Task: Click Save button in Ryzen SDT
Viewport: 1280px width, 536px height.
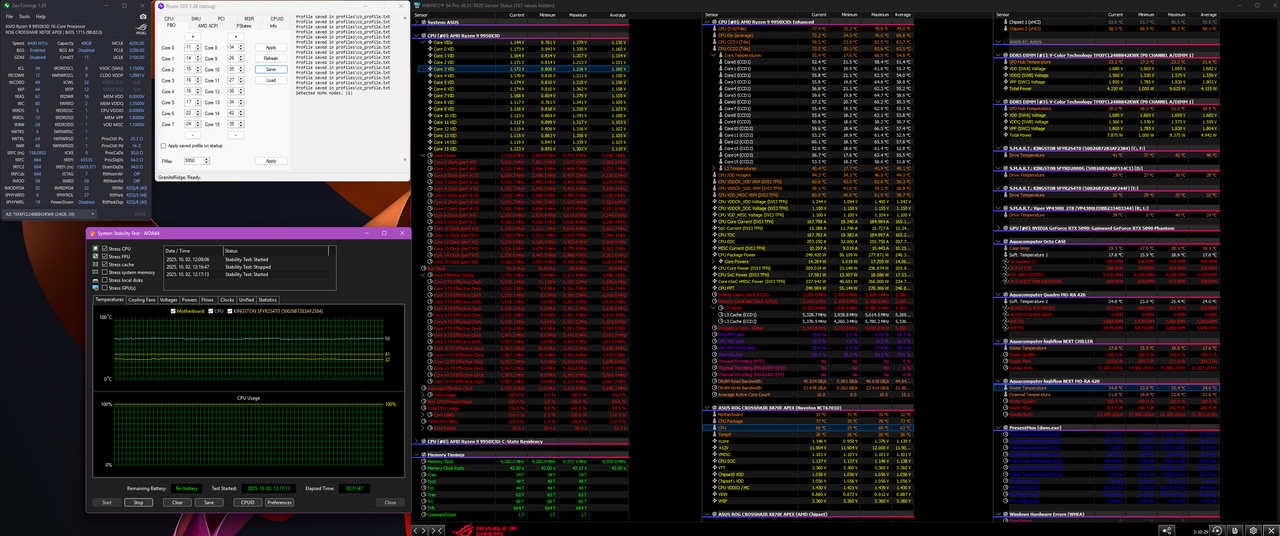Action: [x=271, y=69]
